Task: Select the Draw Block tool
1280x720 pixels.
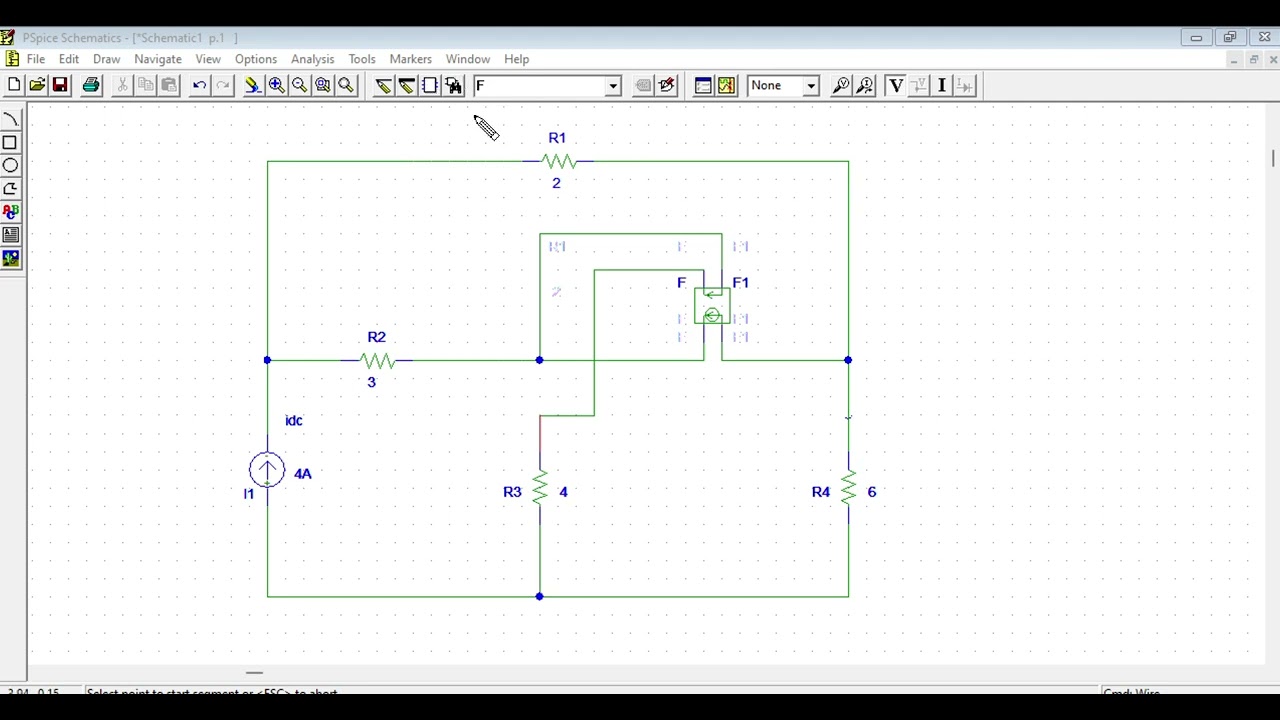Action: coord(430,86)
